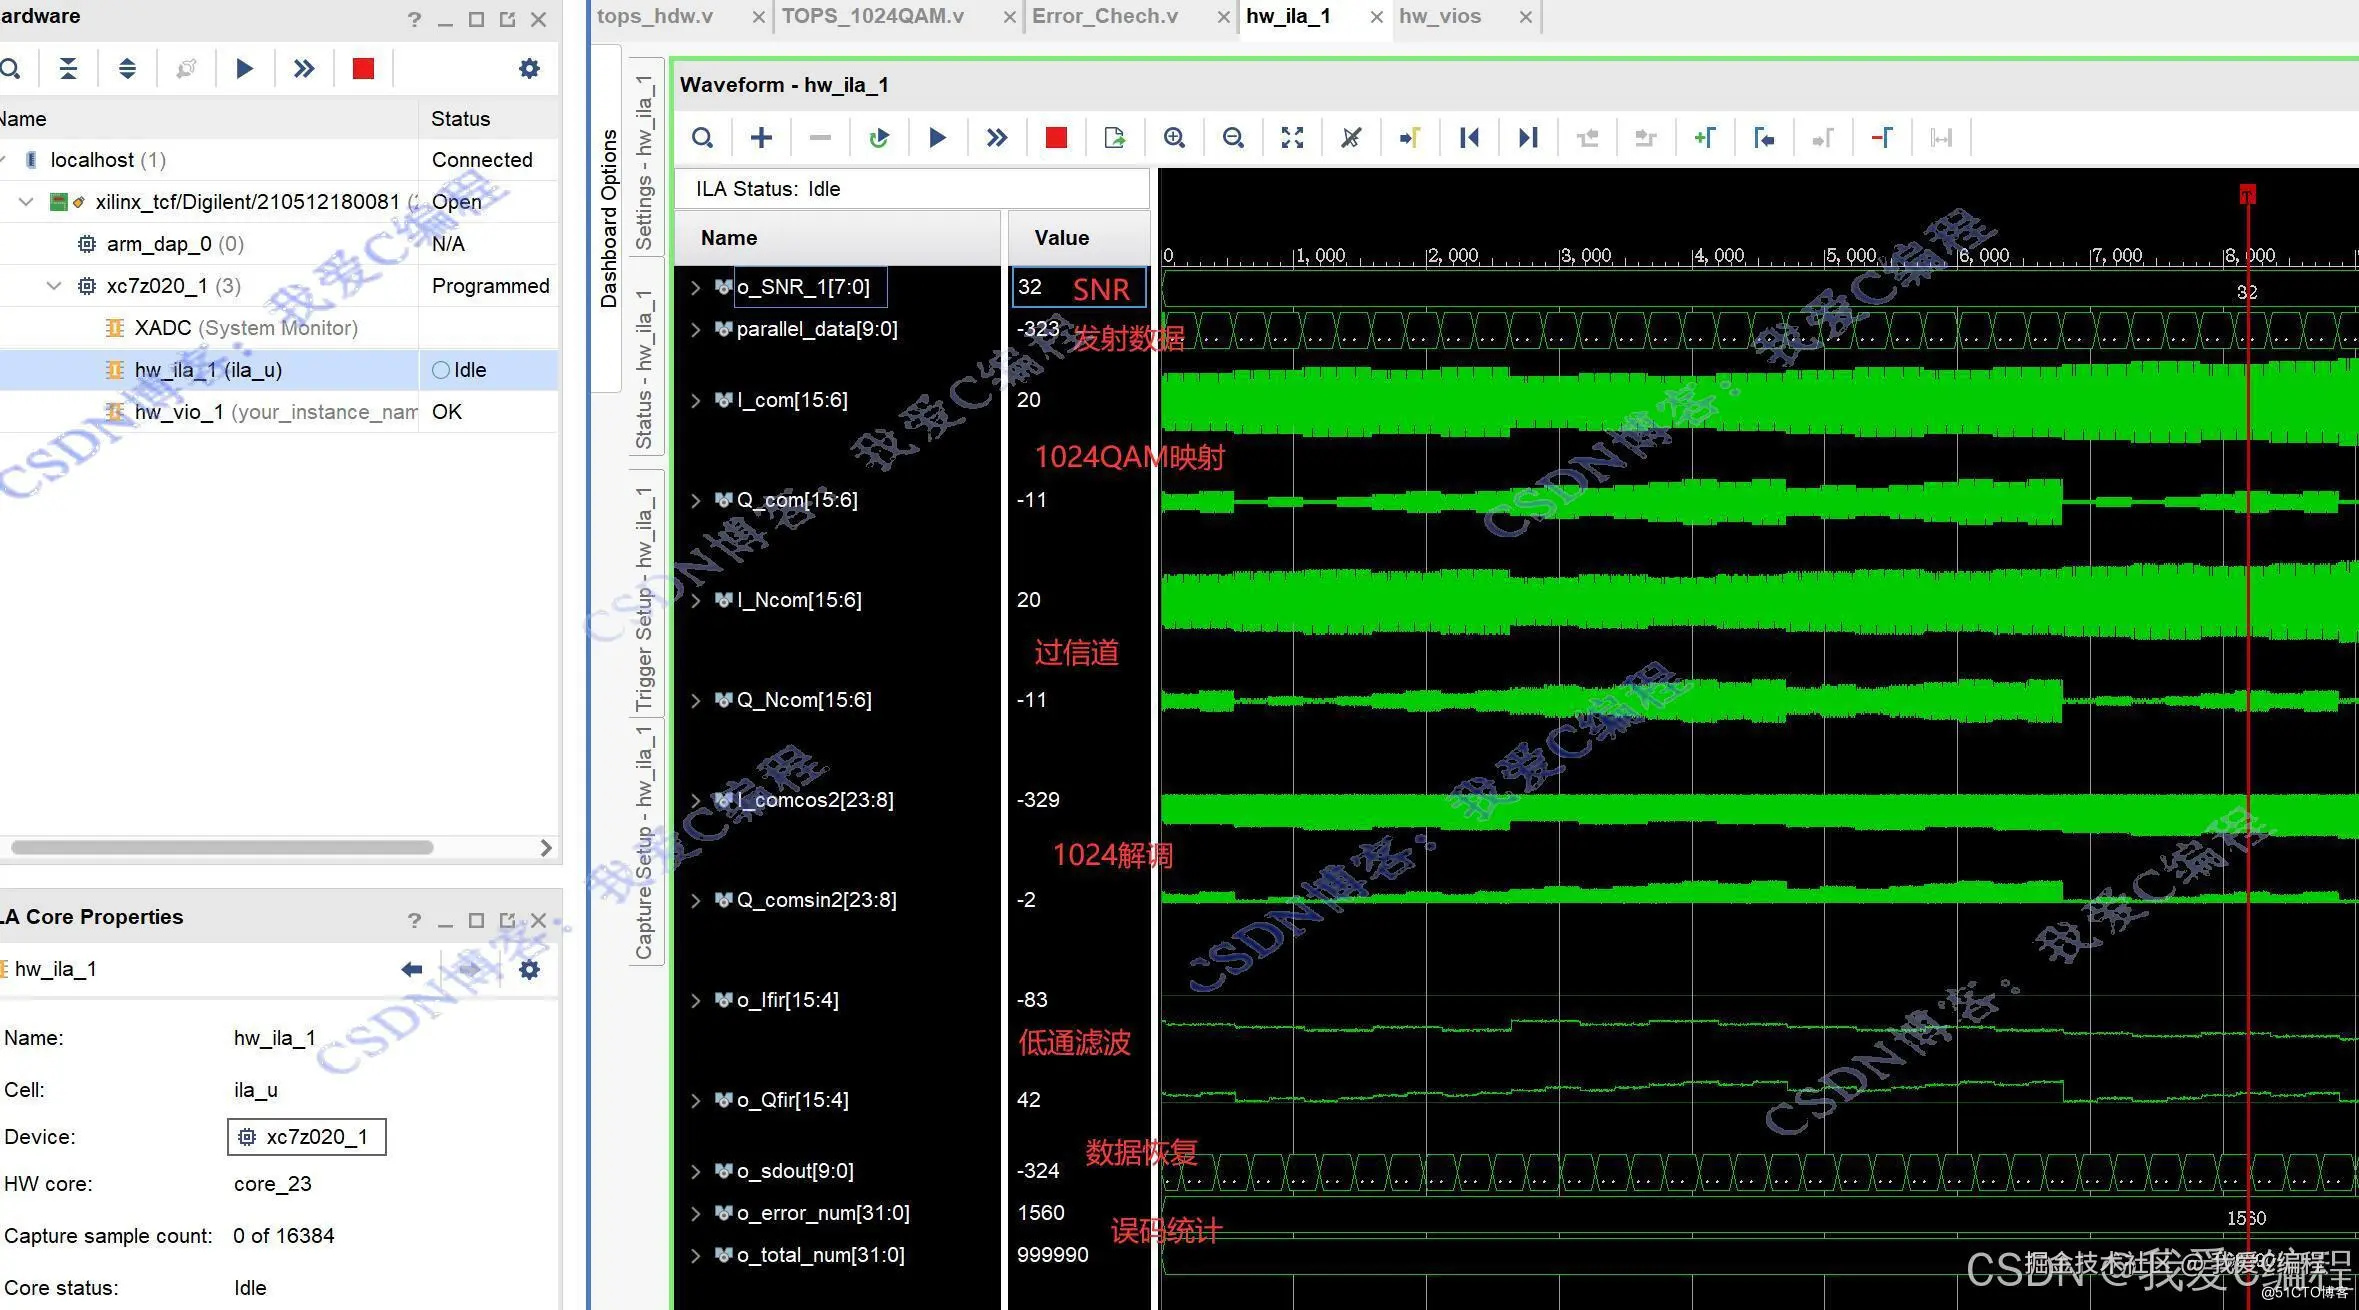Collapse the xc7z020_1 device tree node
2359x1310 pixels.
[54, 286]
